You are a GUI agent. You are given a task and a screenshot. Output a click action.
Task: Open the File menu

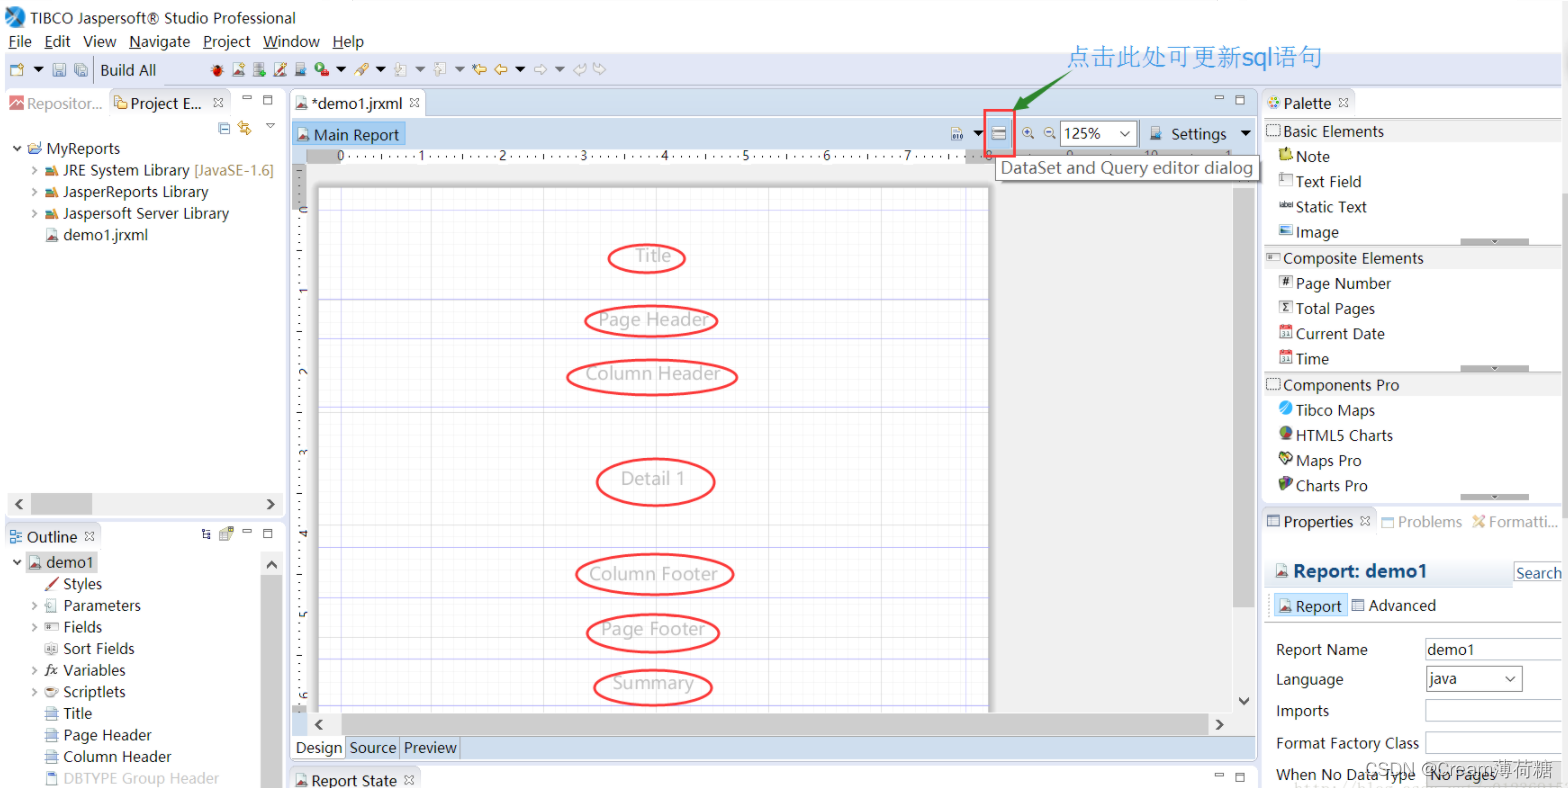point(20,42)
